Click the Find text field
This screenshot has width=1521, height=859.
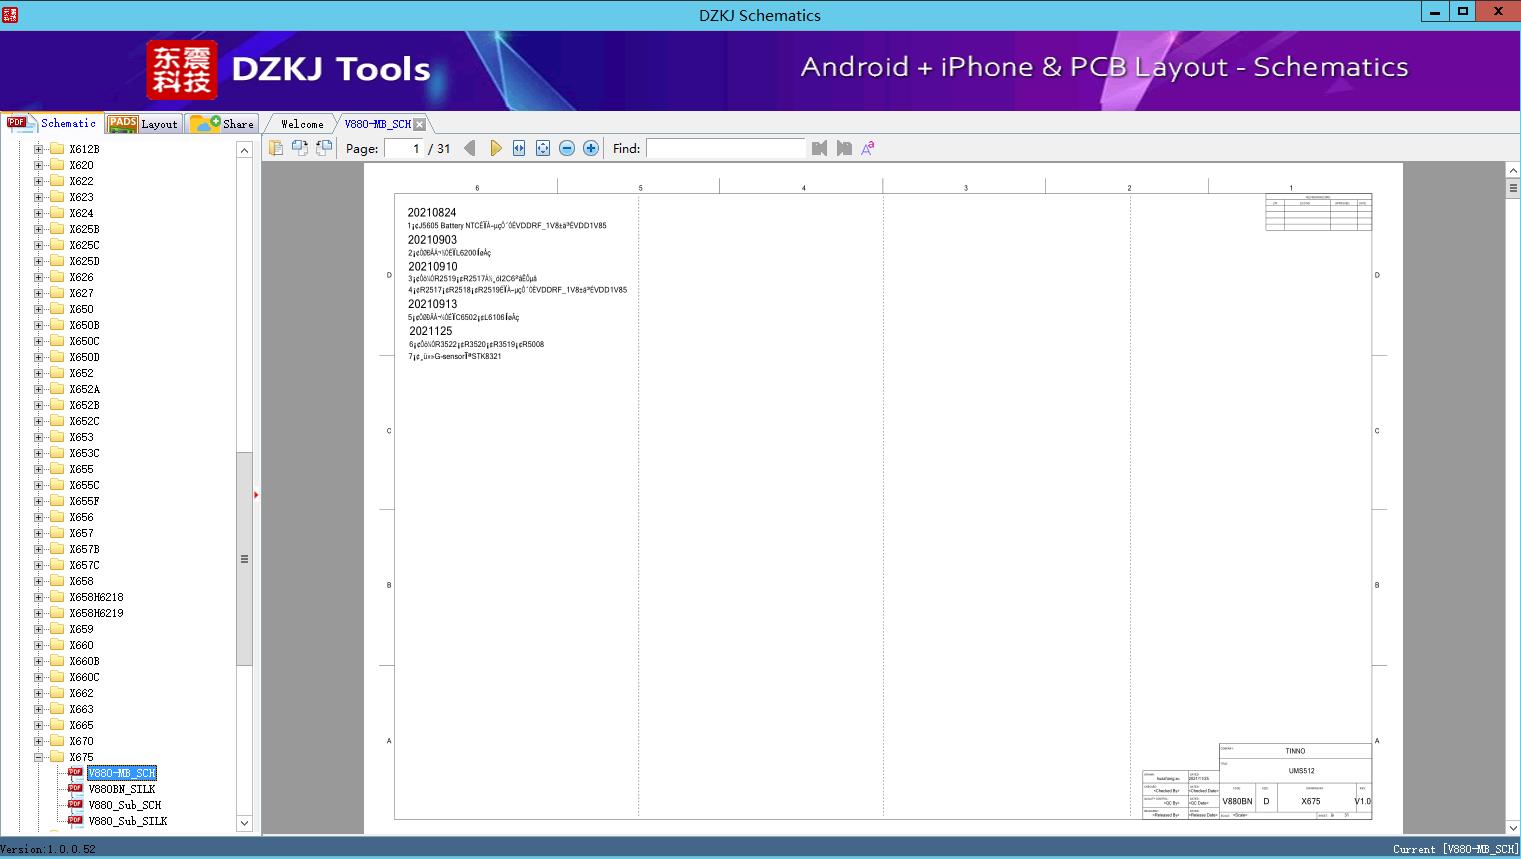coord(726,148)
